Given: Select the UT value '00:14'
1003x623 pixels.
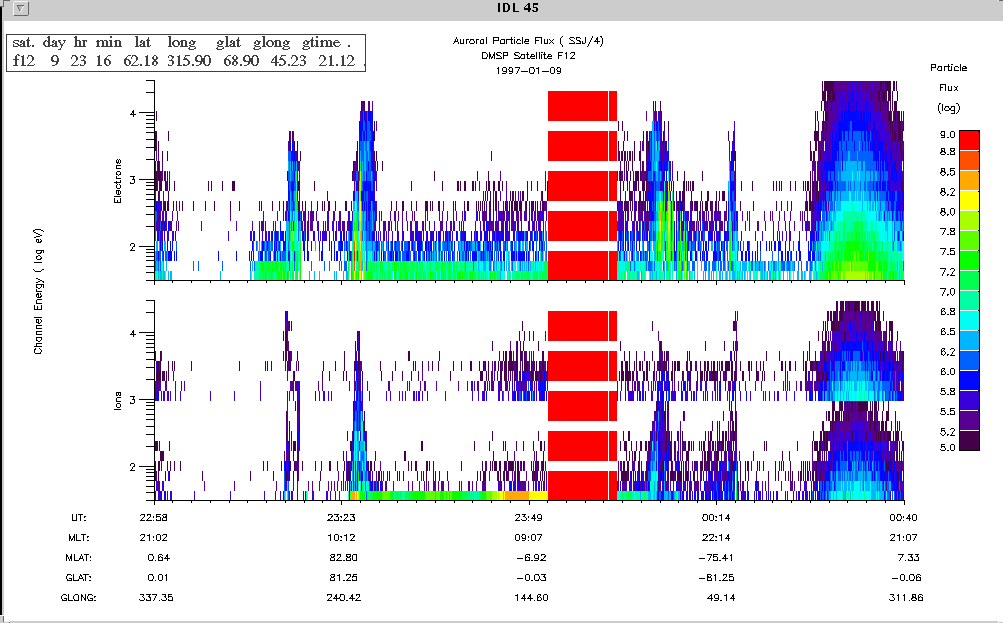Looking at the screenshot, I should (x=715, y=517).
